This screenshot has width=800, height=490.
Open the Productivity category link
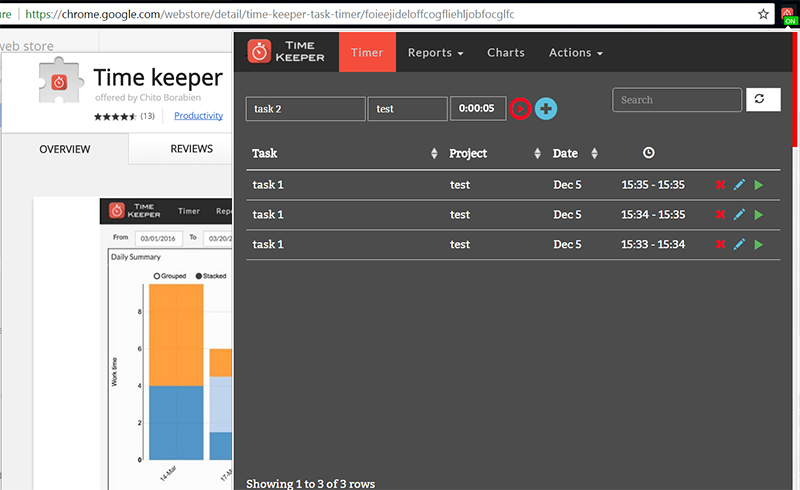pyautogui.click(x=198, y=115)
